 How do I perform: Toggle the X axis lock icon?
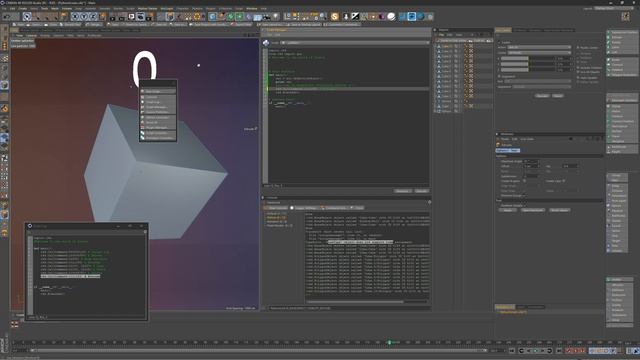click(x=75, y=16)
